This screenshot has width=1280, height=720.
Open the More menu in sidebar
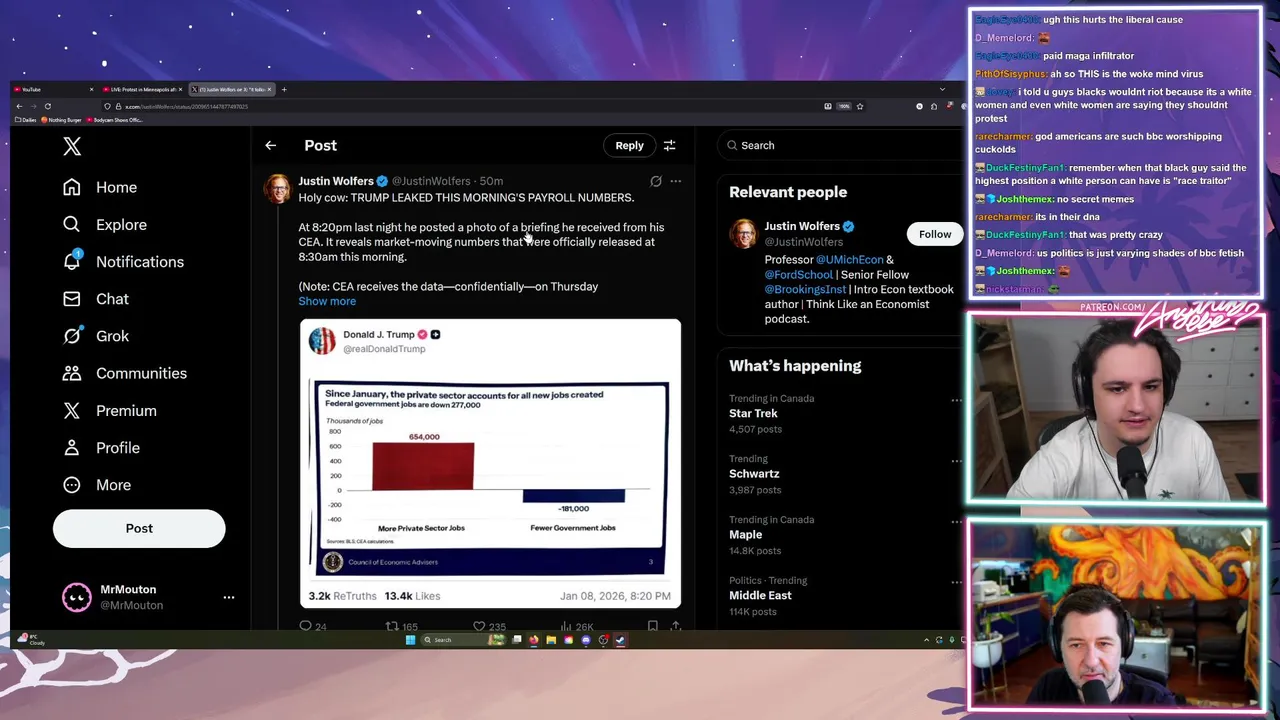pos(97,484)
